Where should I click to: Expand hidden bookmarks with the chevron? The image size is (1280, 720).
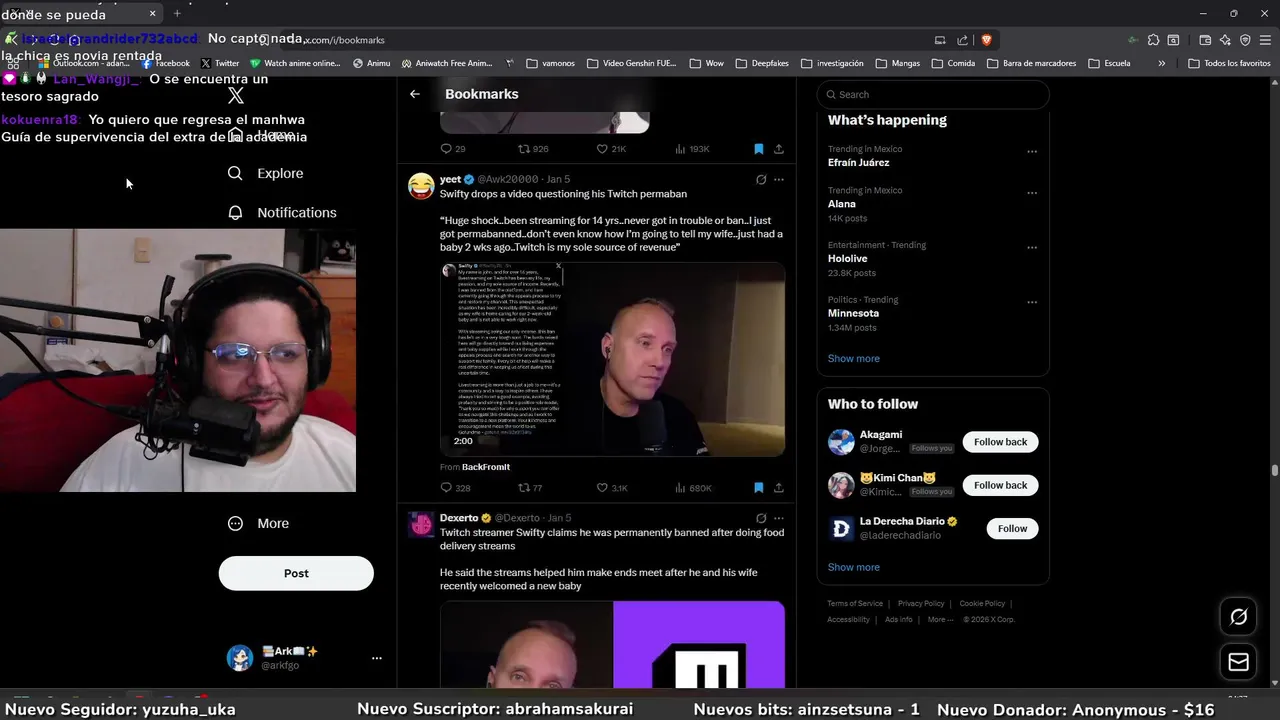coord(1161,63)
